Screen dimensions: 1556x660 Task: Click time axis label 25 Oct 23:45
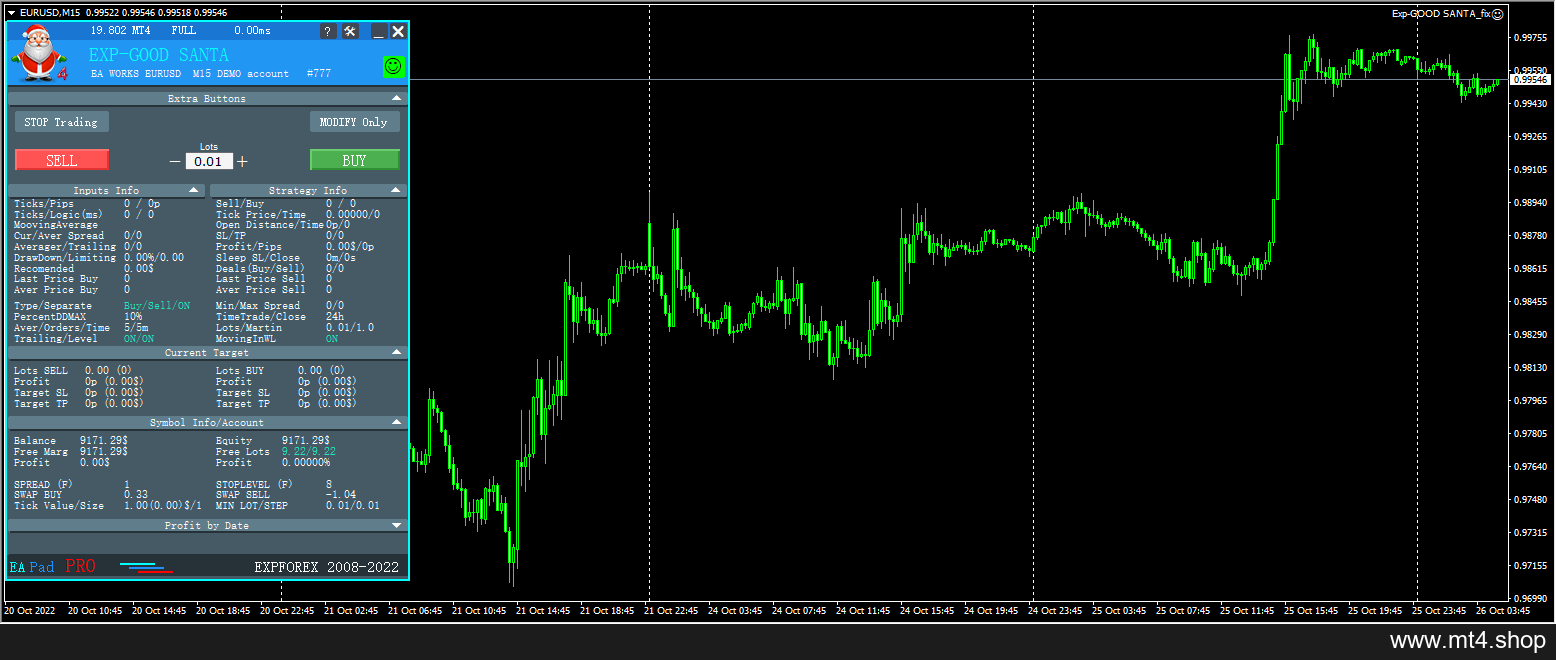[x=1440, y=609]
